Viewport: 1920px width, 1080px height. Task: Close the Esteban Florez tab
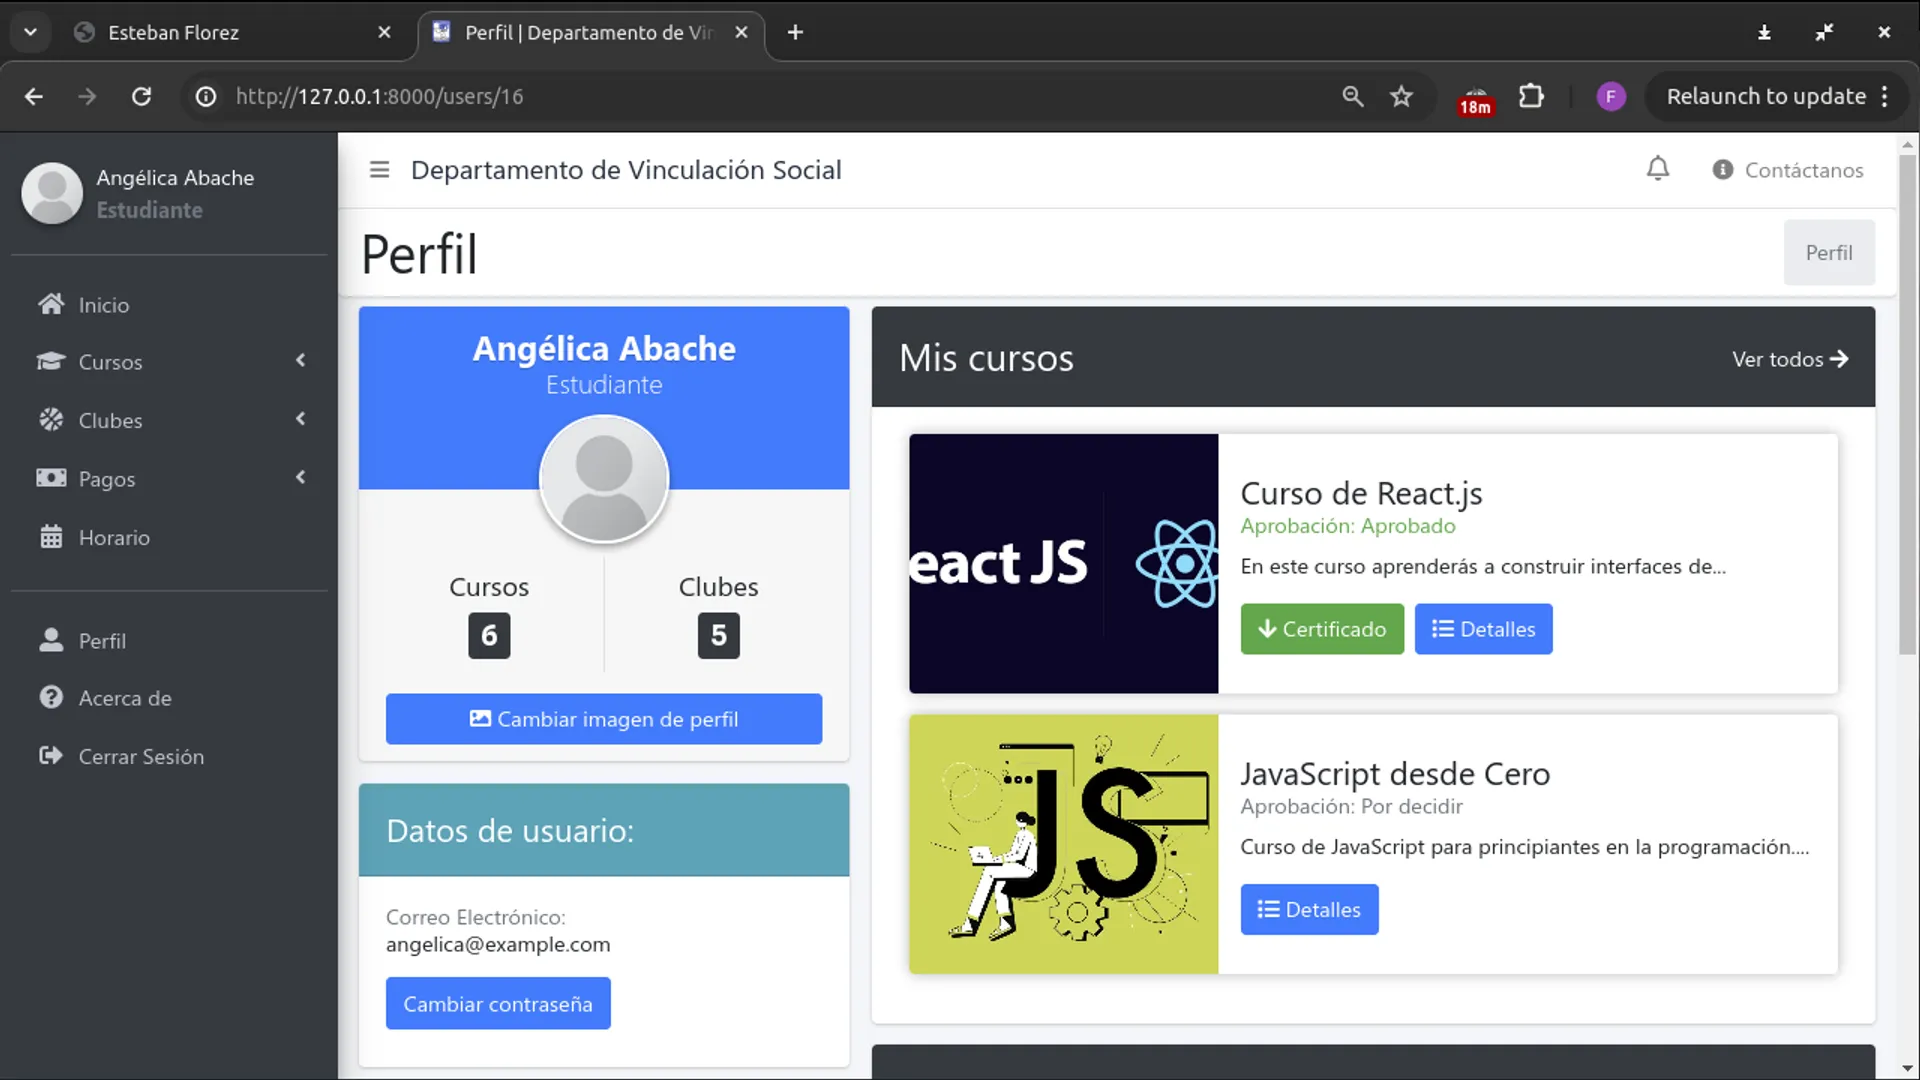[x=384, y=32]
